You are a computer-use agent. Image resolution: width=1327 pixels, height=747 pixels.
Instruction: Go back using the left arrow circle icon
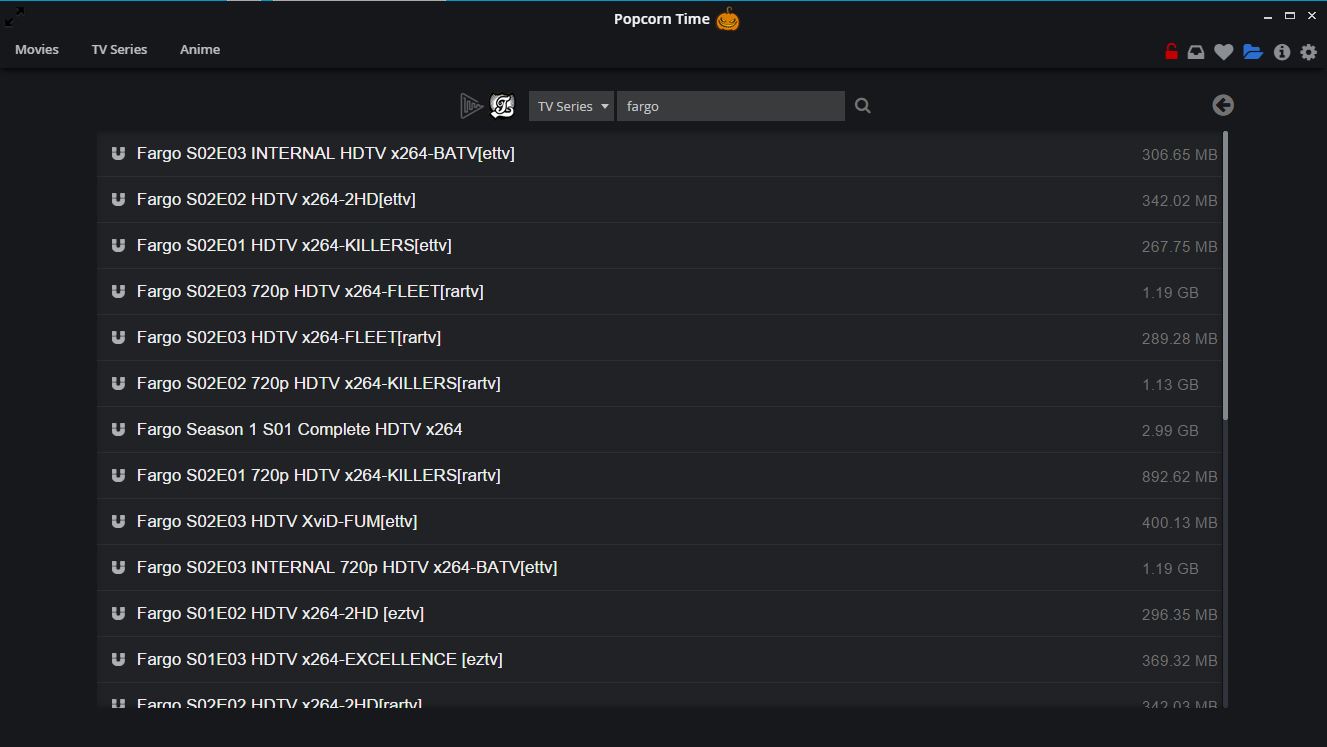[1223, 105]
